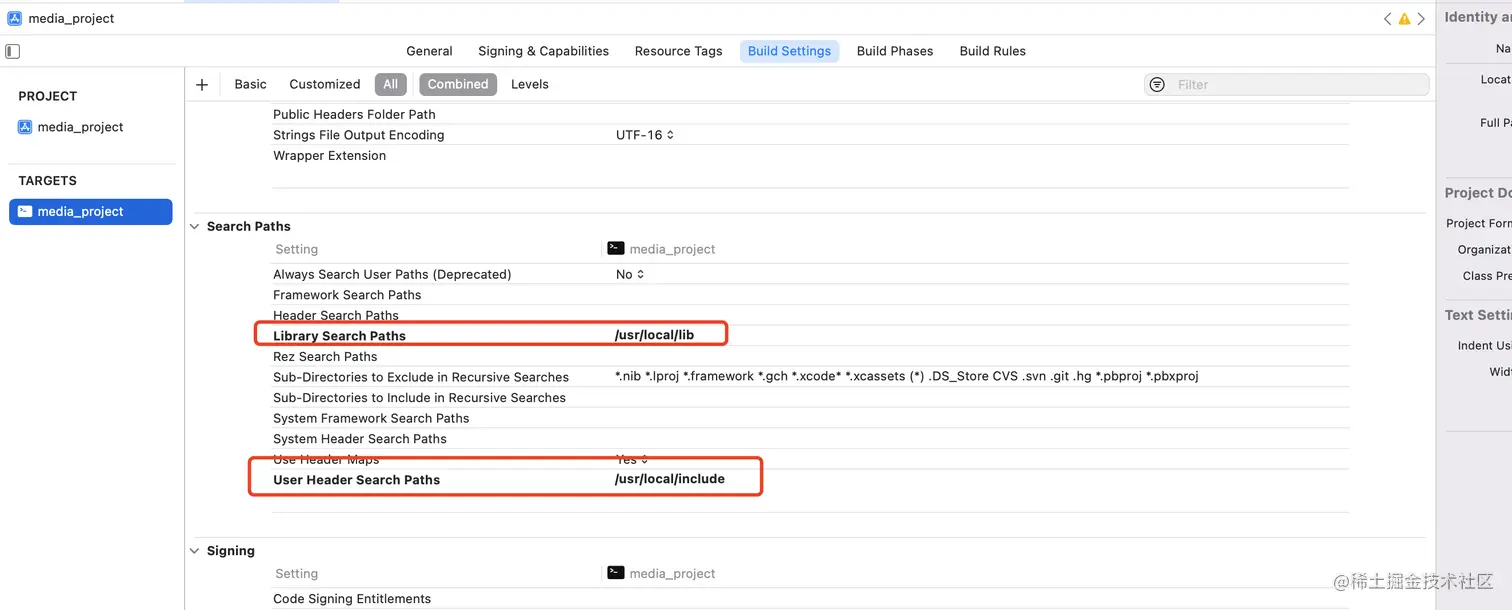Switch to Customized settings filter
The image size is (1512, 610).
click(324, 85)
